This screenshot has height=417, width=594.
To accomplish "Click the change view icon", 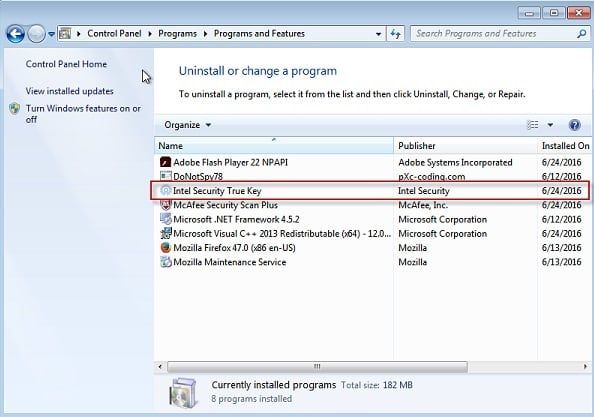I will [533, 125].
